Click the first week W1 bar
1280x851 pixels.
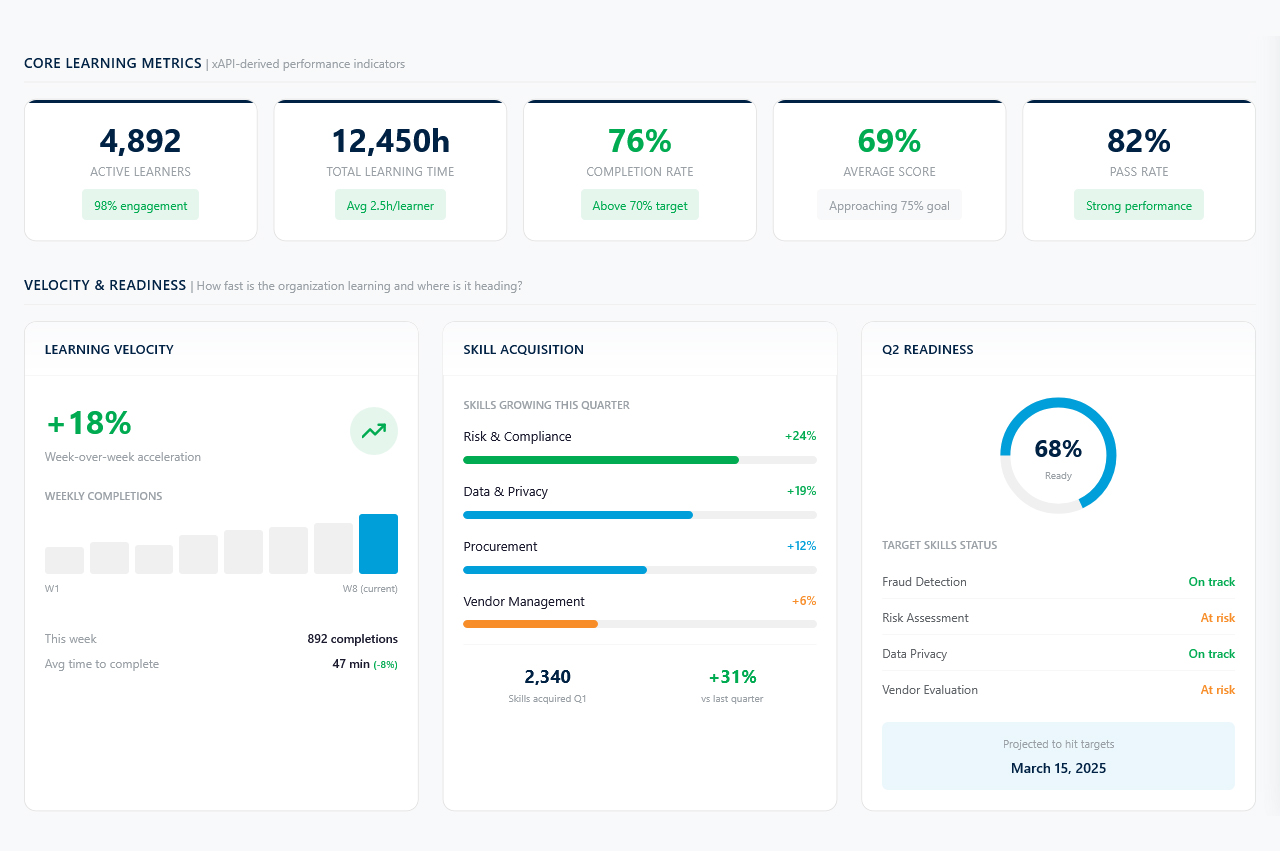pos(64,560)
